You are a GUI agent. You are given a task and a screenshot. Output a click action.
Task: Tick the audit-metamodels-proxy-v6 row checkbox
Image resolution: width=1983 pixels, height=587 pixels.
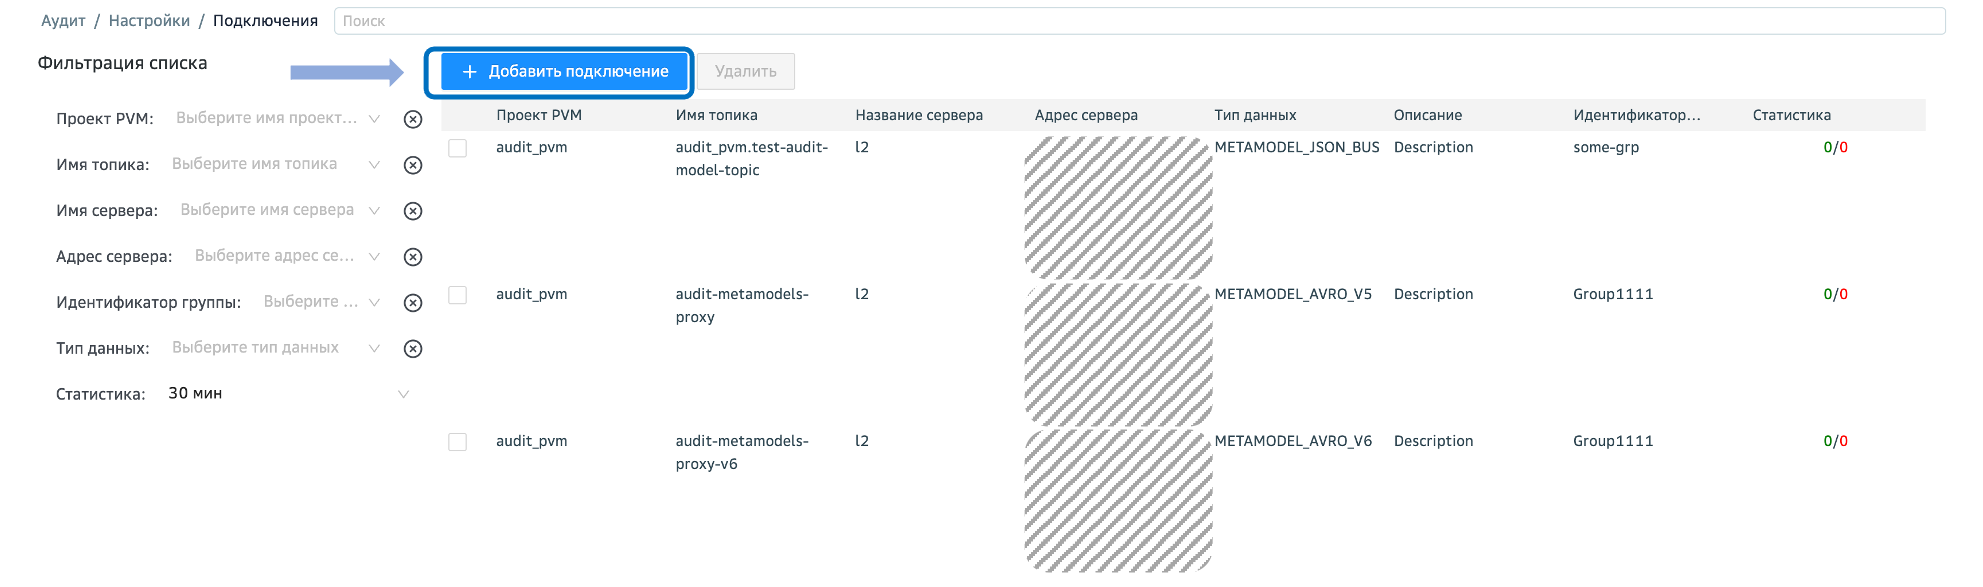[458, 442]
